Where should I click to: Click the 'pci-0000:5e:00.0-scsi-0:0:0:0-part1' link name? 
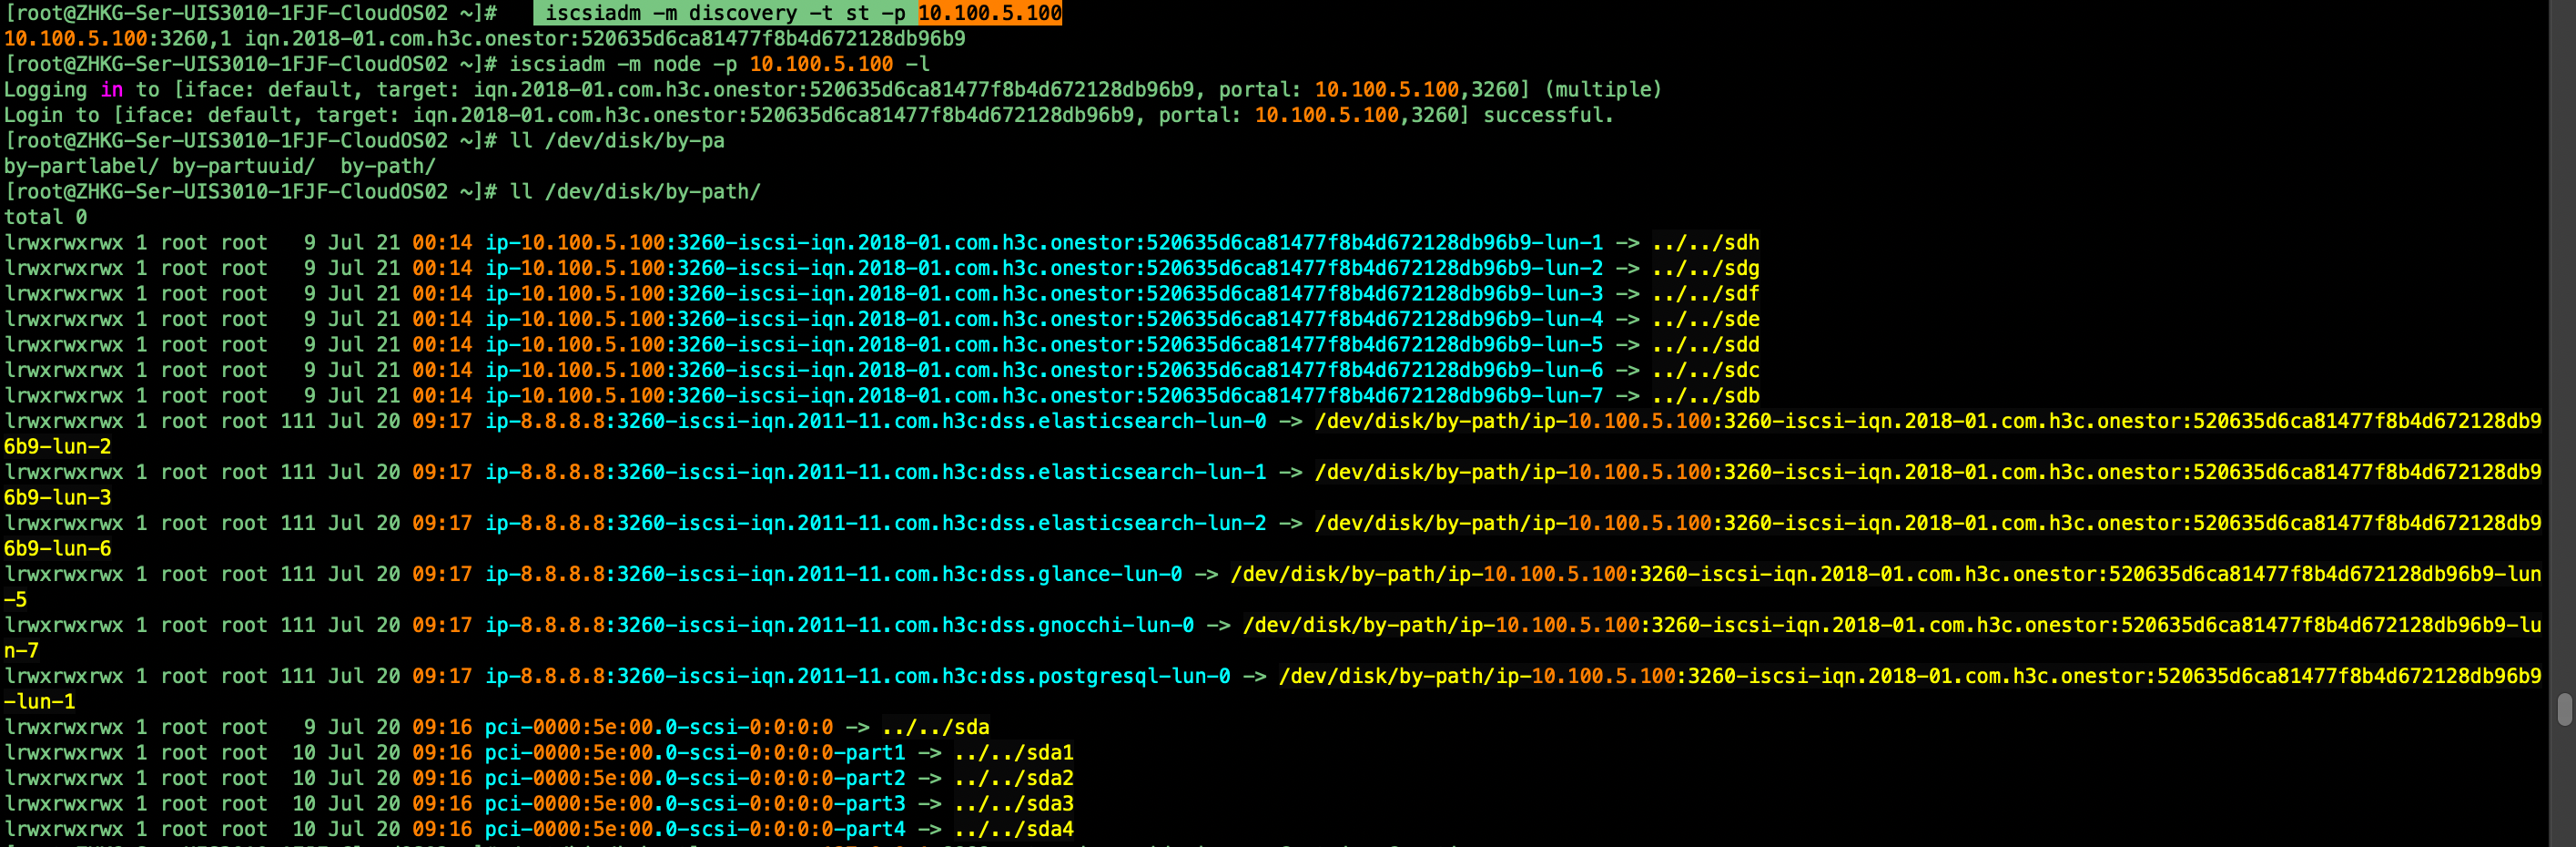click(695, 753)
